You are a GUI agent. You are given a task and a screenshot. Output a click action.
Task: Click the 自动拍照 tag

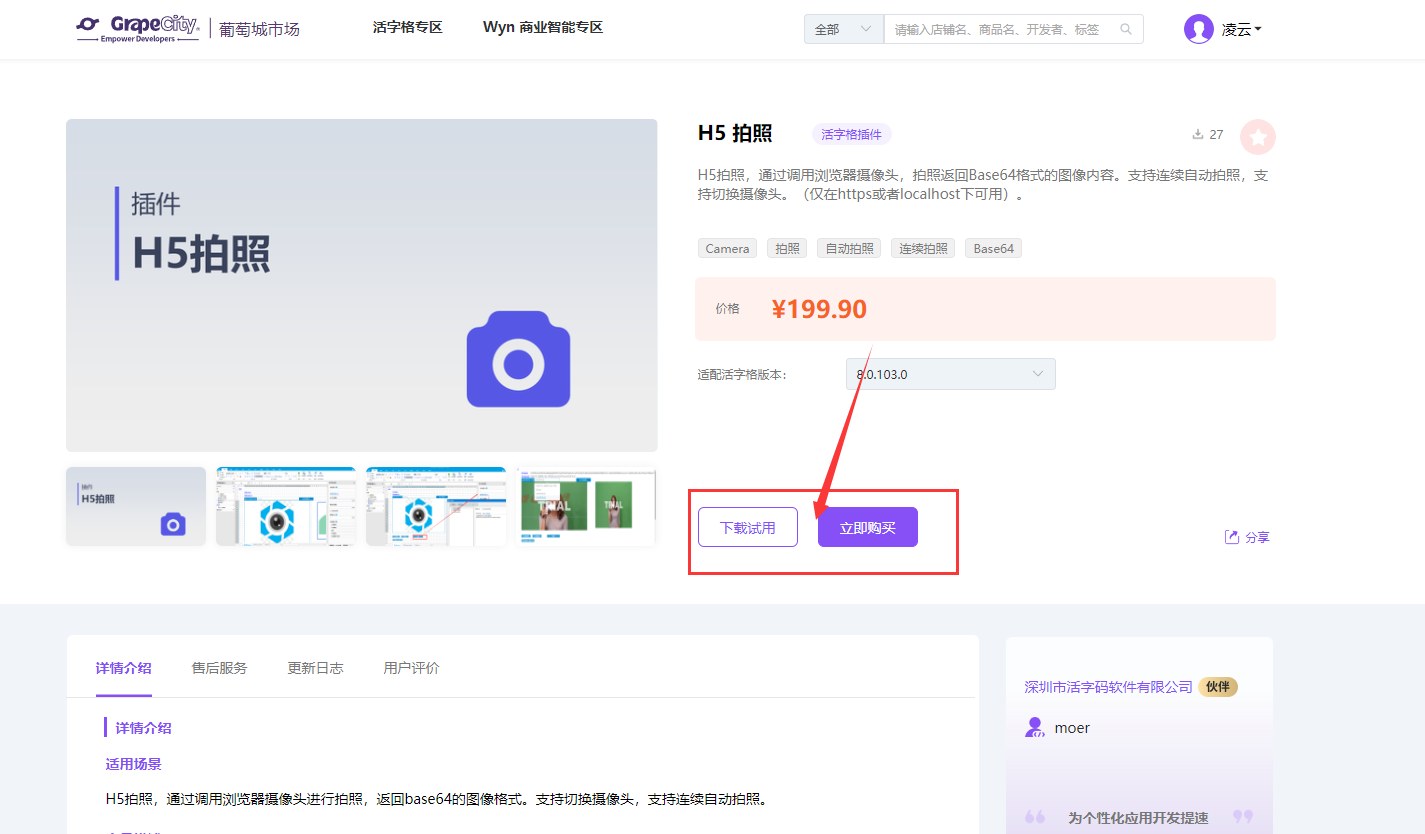point(849,248)
